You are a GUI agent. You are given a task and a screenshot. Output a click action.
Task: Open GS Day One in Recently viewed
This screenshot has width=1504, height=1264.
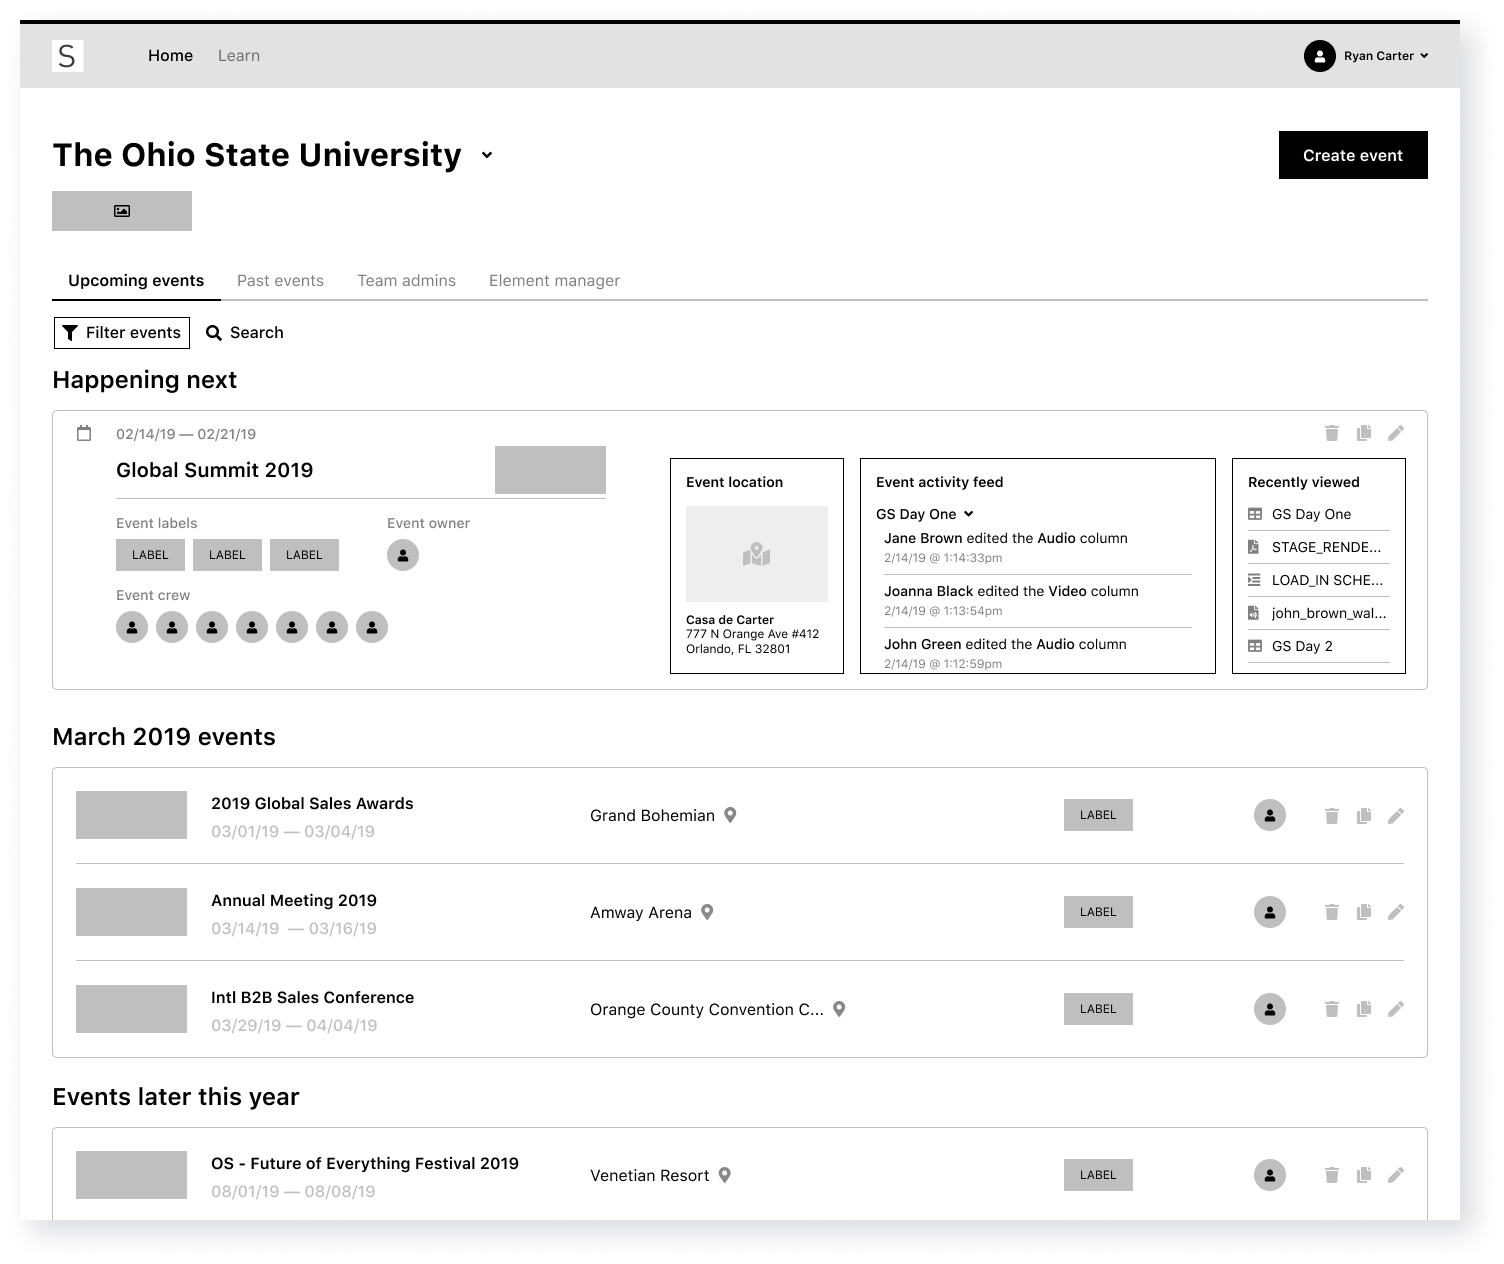(x=1318, y=514)
